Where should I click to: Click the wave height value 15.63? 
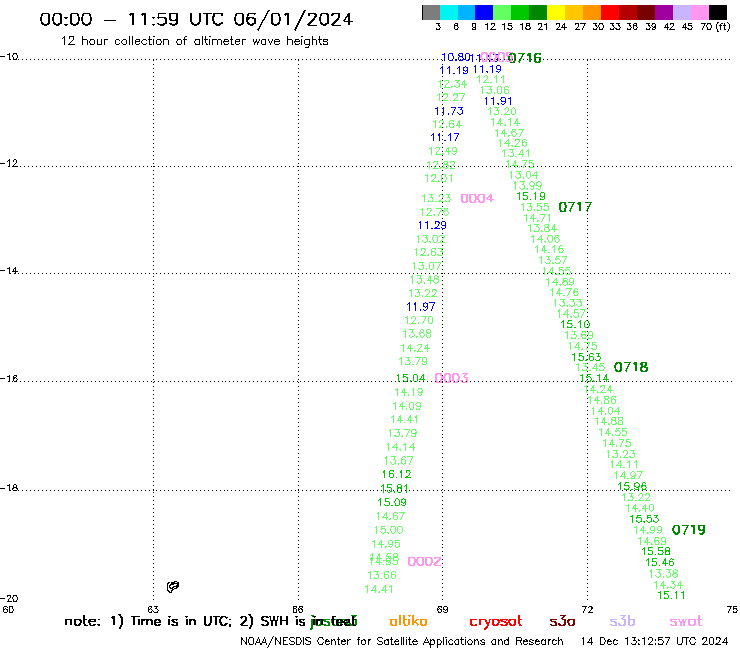click(x=586, y=357)
